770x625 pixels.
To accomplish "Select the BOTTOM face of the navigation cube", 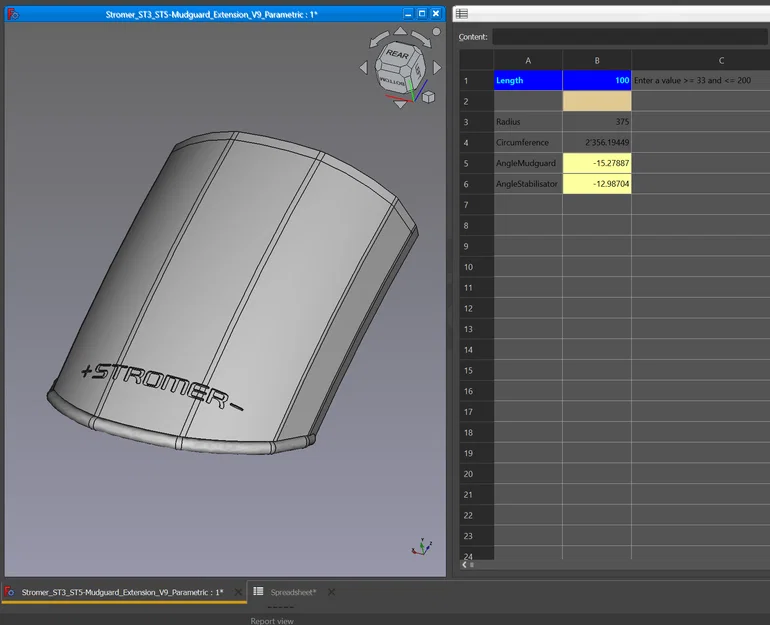I will point(392,82).
